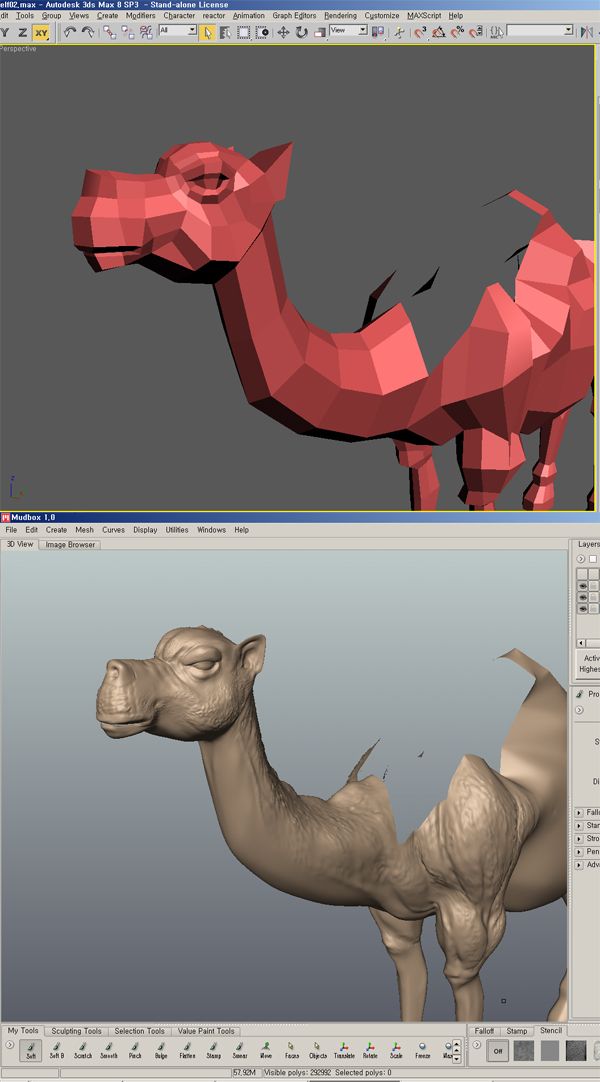
Task: Expand the Falloff properties section
Action: point(579,812)
